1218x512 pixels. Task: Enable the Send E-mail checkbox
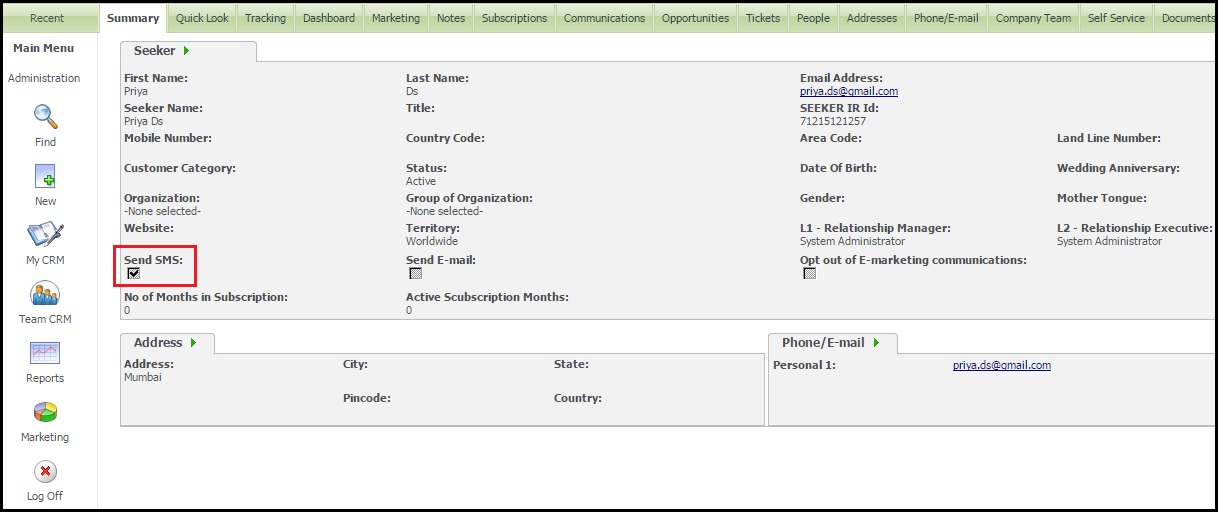point(415,274)
